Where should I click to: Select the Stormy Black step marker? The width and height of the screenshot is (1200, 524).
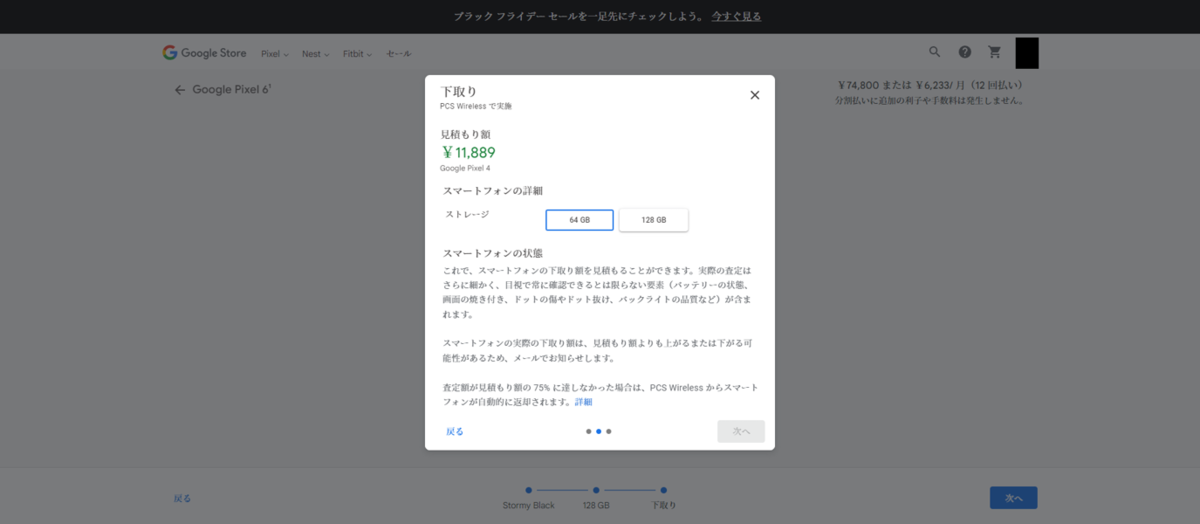[x=529, y=490]
